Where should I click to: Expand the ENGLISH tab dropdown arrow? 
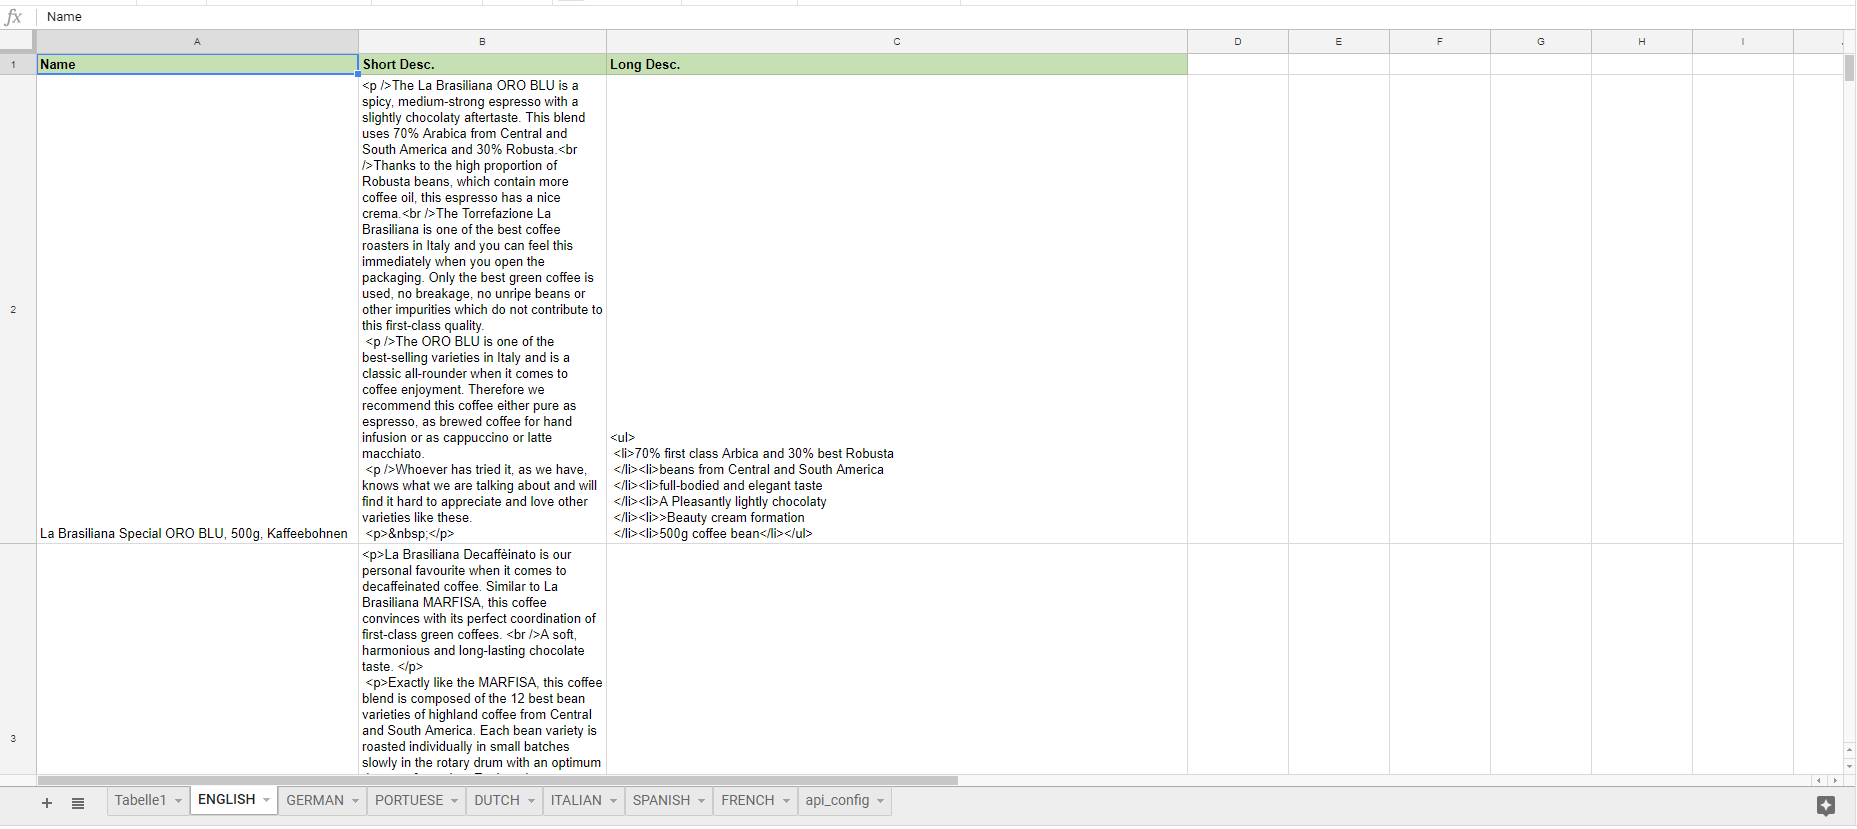click(x=267, y=800)
